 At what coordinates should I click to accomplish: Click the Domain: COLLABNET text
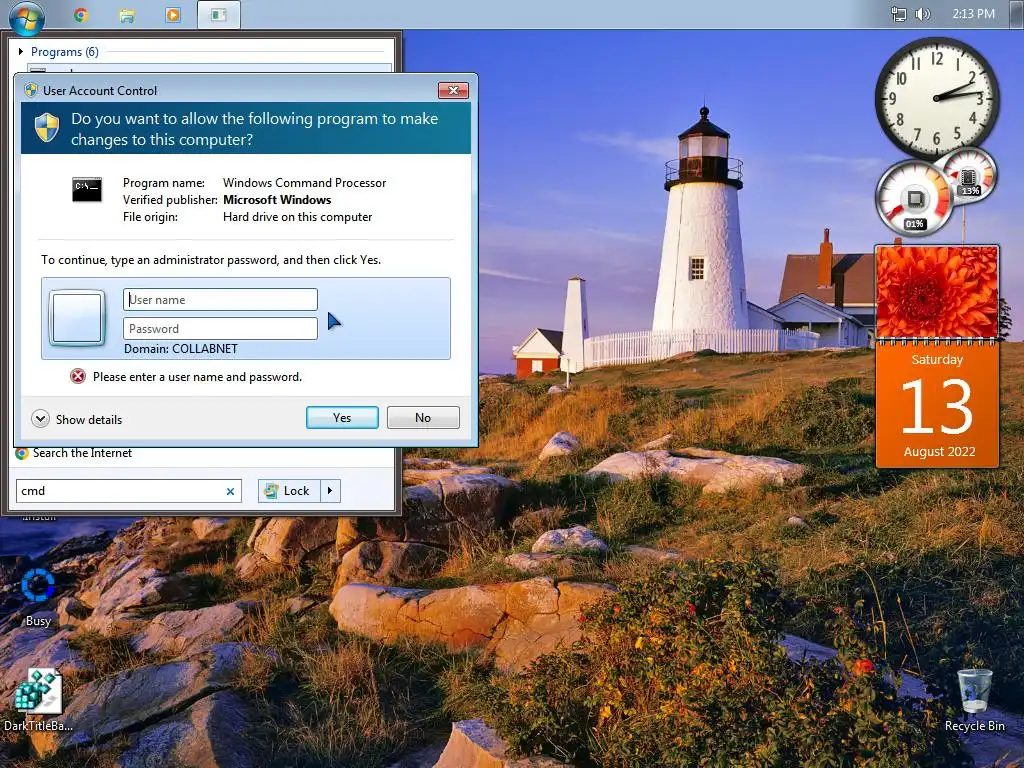pyautogui.click(x=181, y=349)
